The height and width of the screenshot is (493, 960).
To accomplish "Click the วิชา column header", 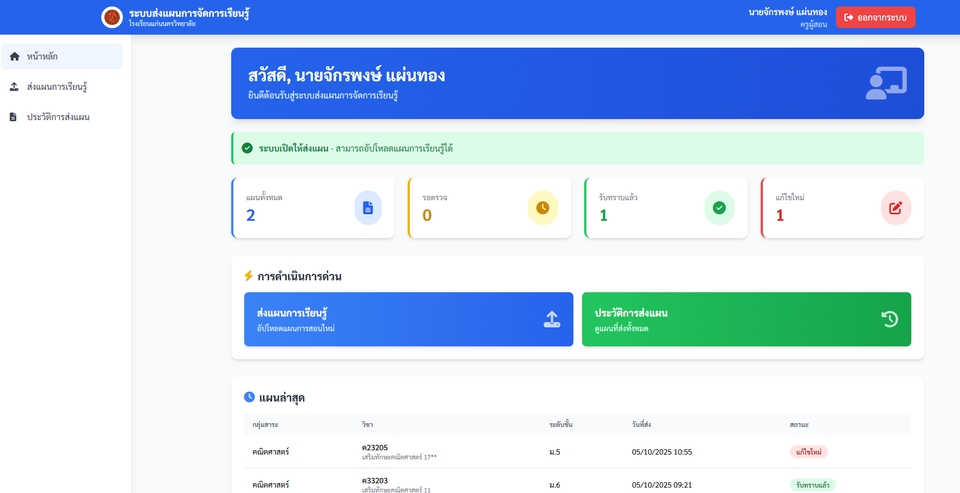I will (x=367, y=424).
